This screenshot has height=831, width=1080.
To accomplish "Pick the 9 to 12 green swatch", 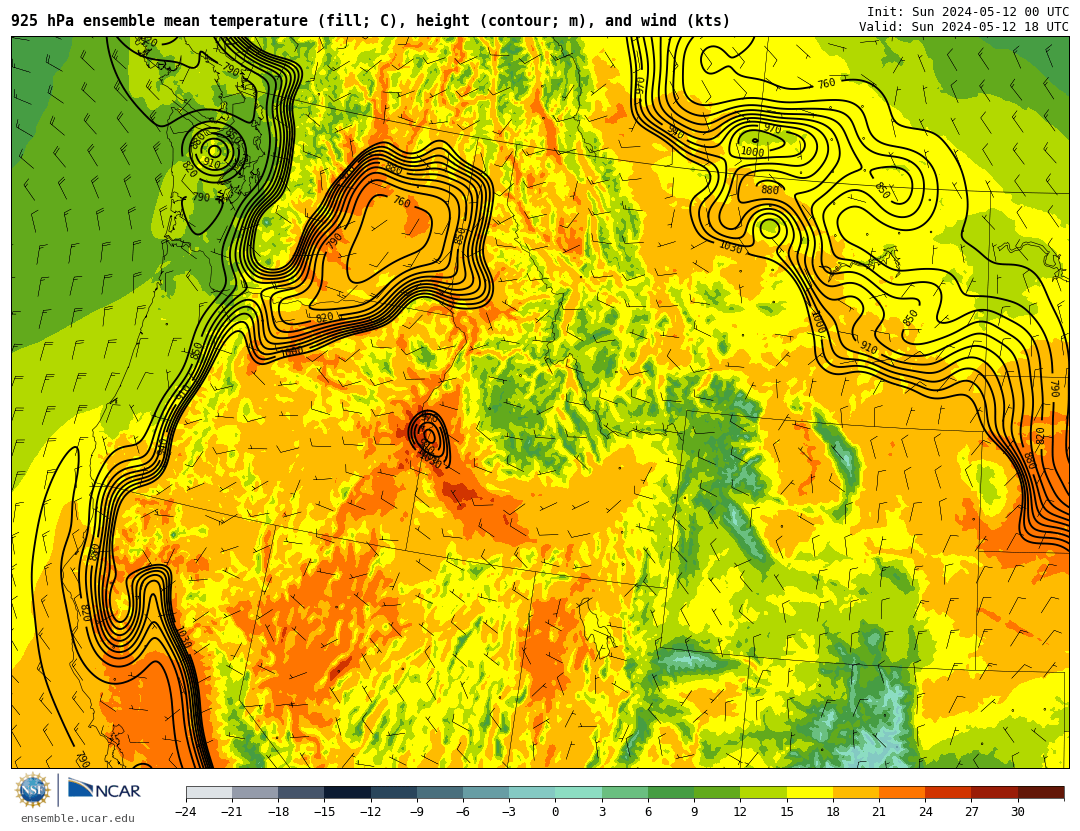I will pyautogui.click(x=717, y=792).
